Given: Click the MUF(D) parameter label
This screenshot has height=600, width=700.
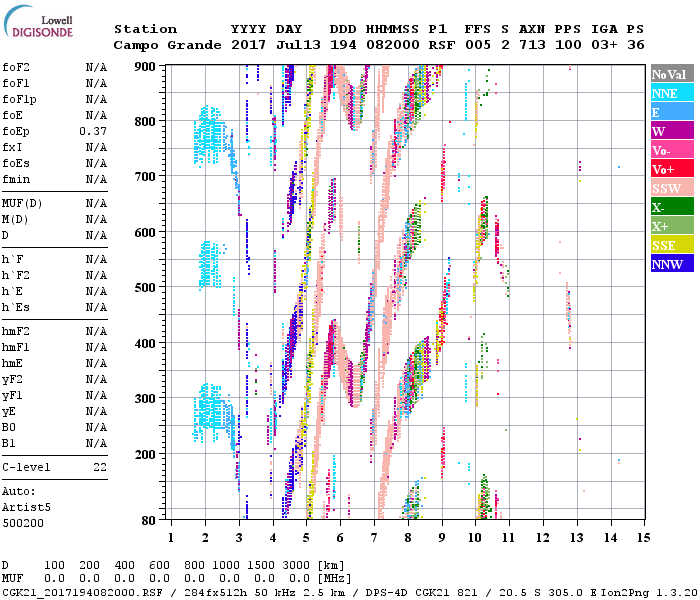Looking at the screenshot, I should point(22,204).
